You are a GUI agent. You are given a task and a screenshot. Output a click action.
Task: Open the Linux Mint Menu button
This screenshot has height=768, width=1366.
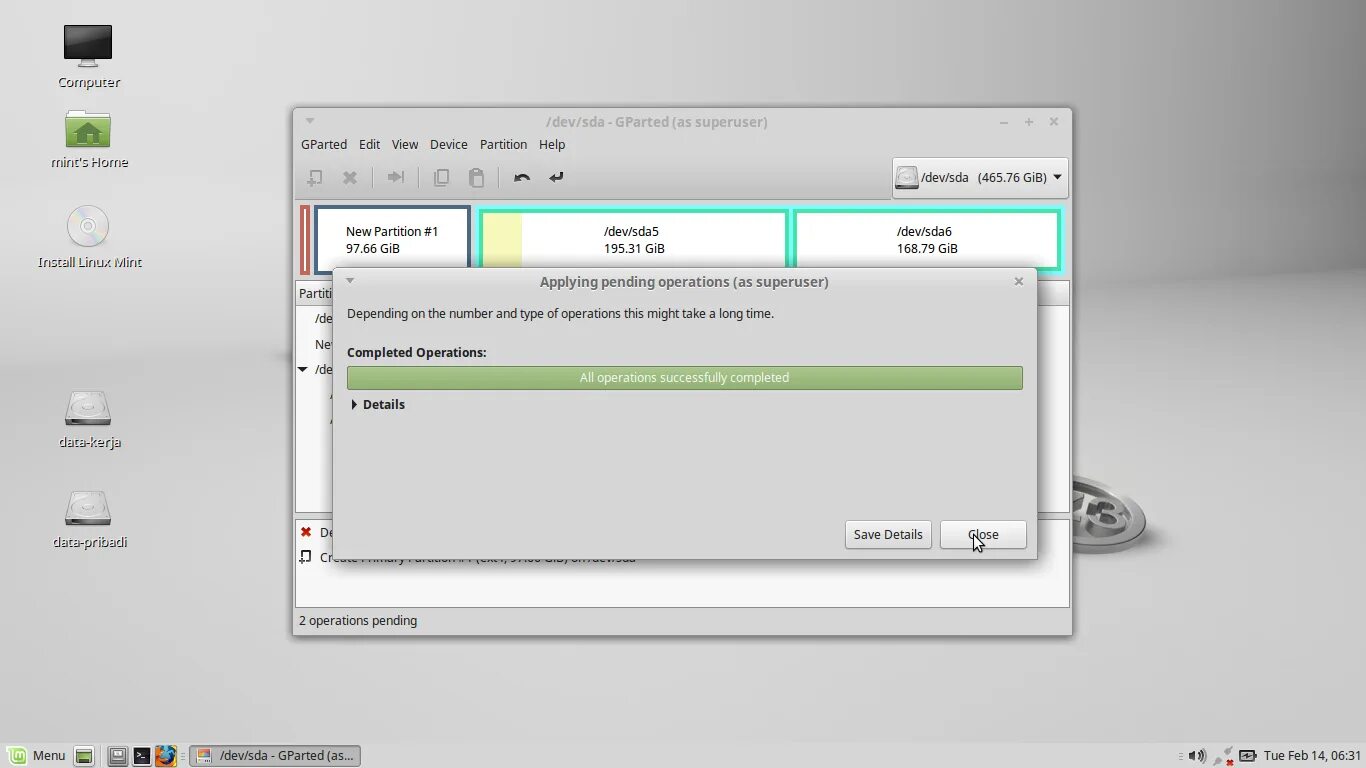(x=37, y=756)
